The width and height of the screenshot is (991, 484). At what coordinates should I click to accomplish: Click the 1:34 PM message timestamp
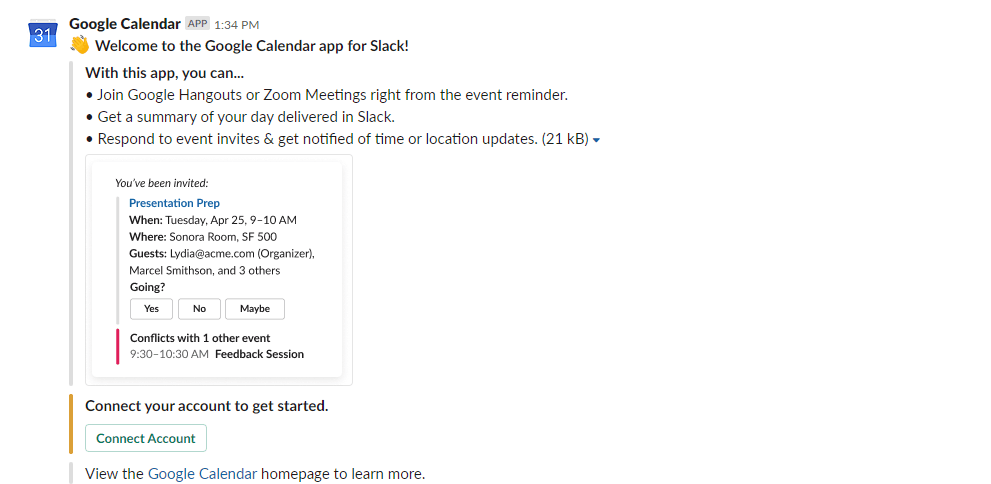point(236,24)
